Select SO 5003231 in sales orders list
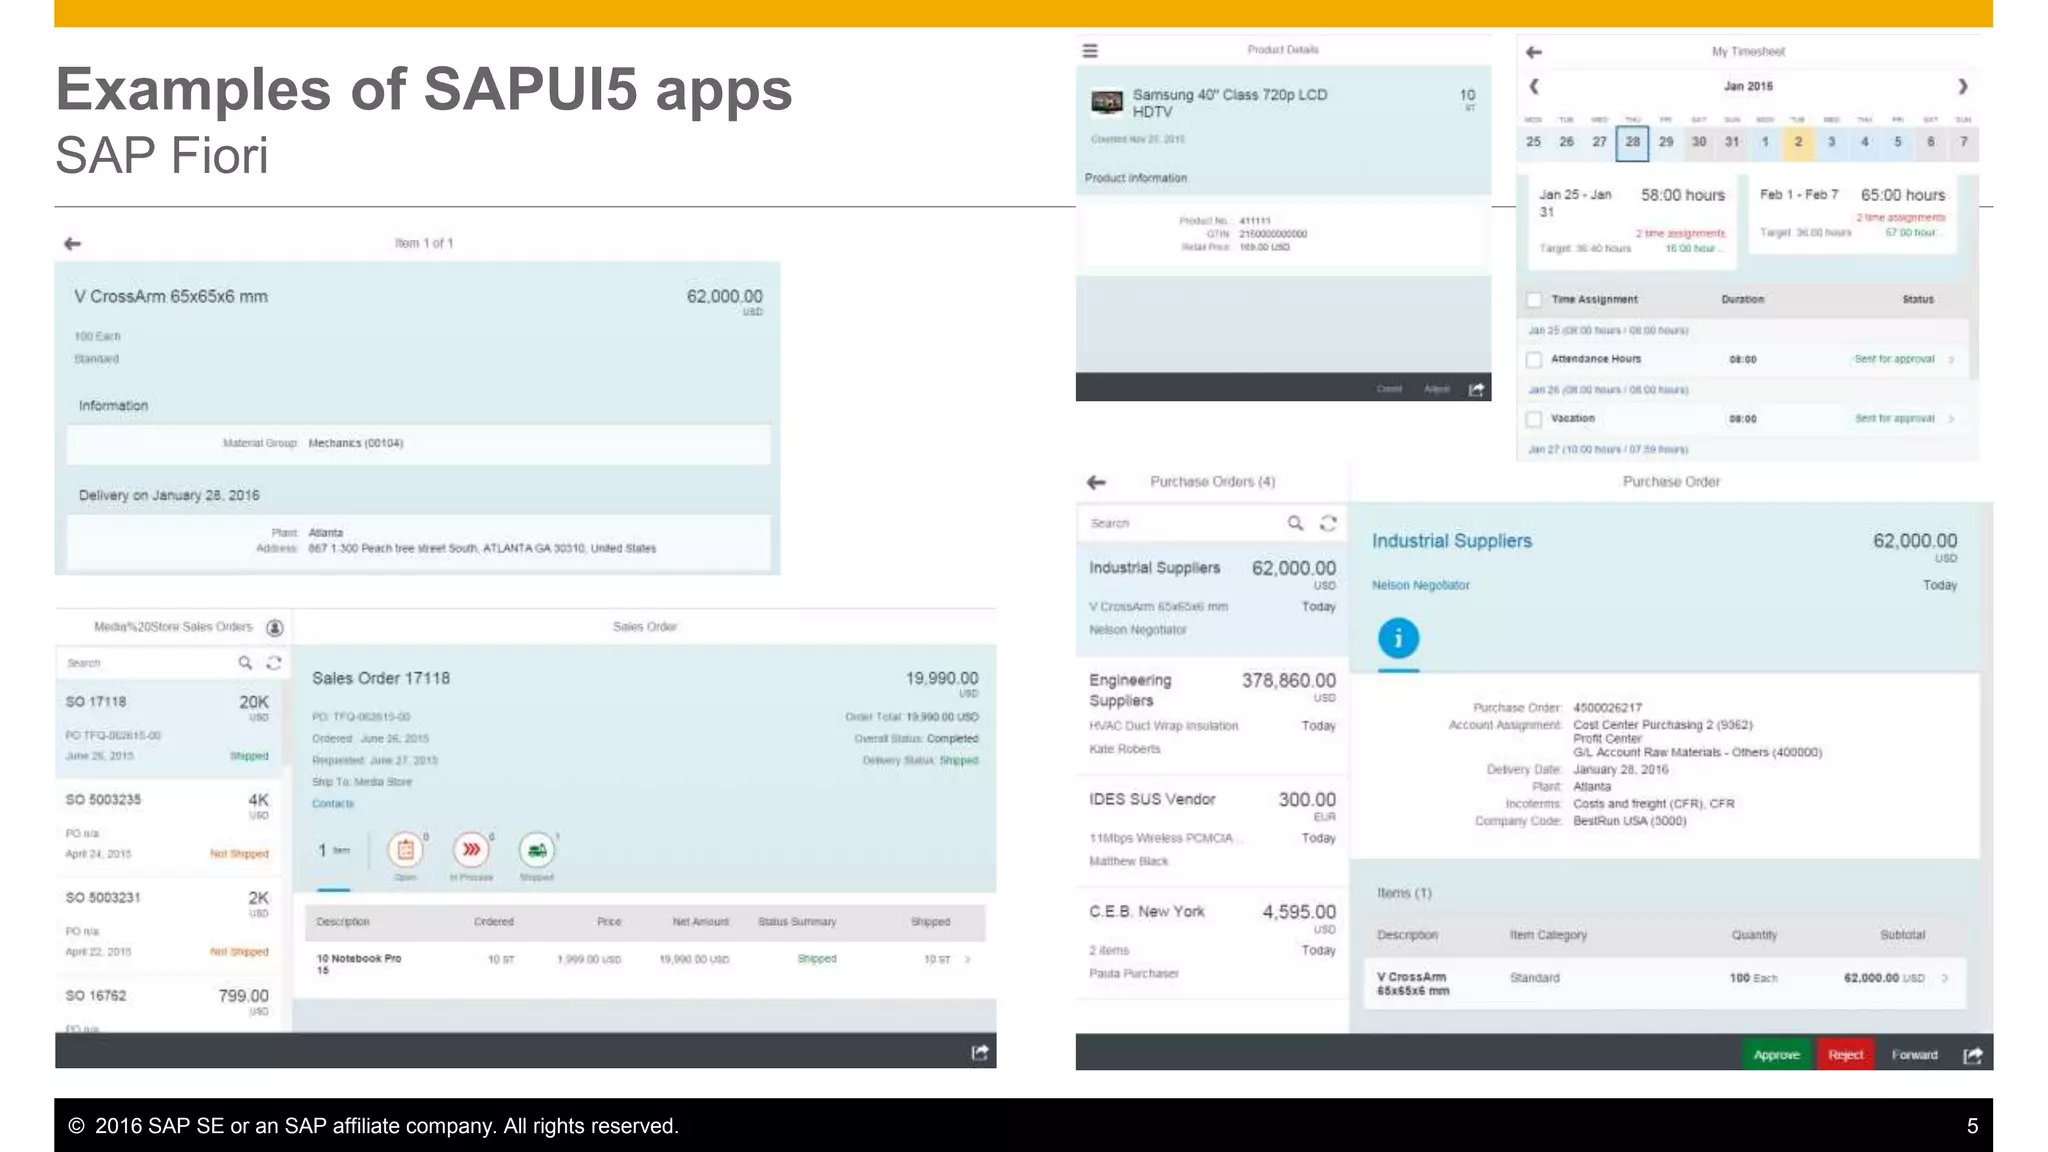This screenshot has width=2048, height=1152. (168, 924)
